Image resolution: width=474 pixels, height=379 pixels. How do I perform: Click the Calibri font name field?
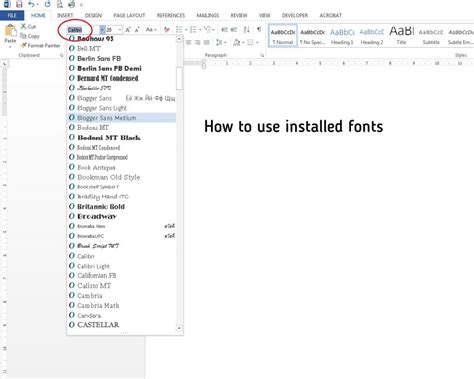pyautogui.click(x=83, y=30)
